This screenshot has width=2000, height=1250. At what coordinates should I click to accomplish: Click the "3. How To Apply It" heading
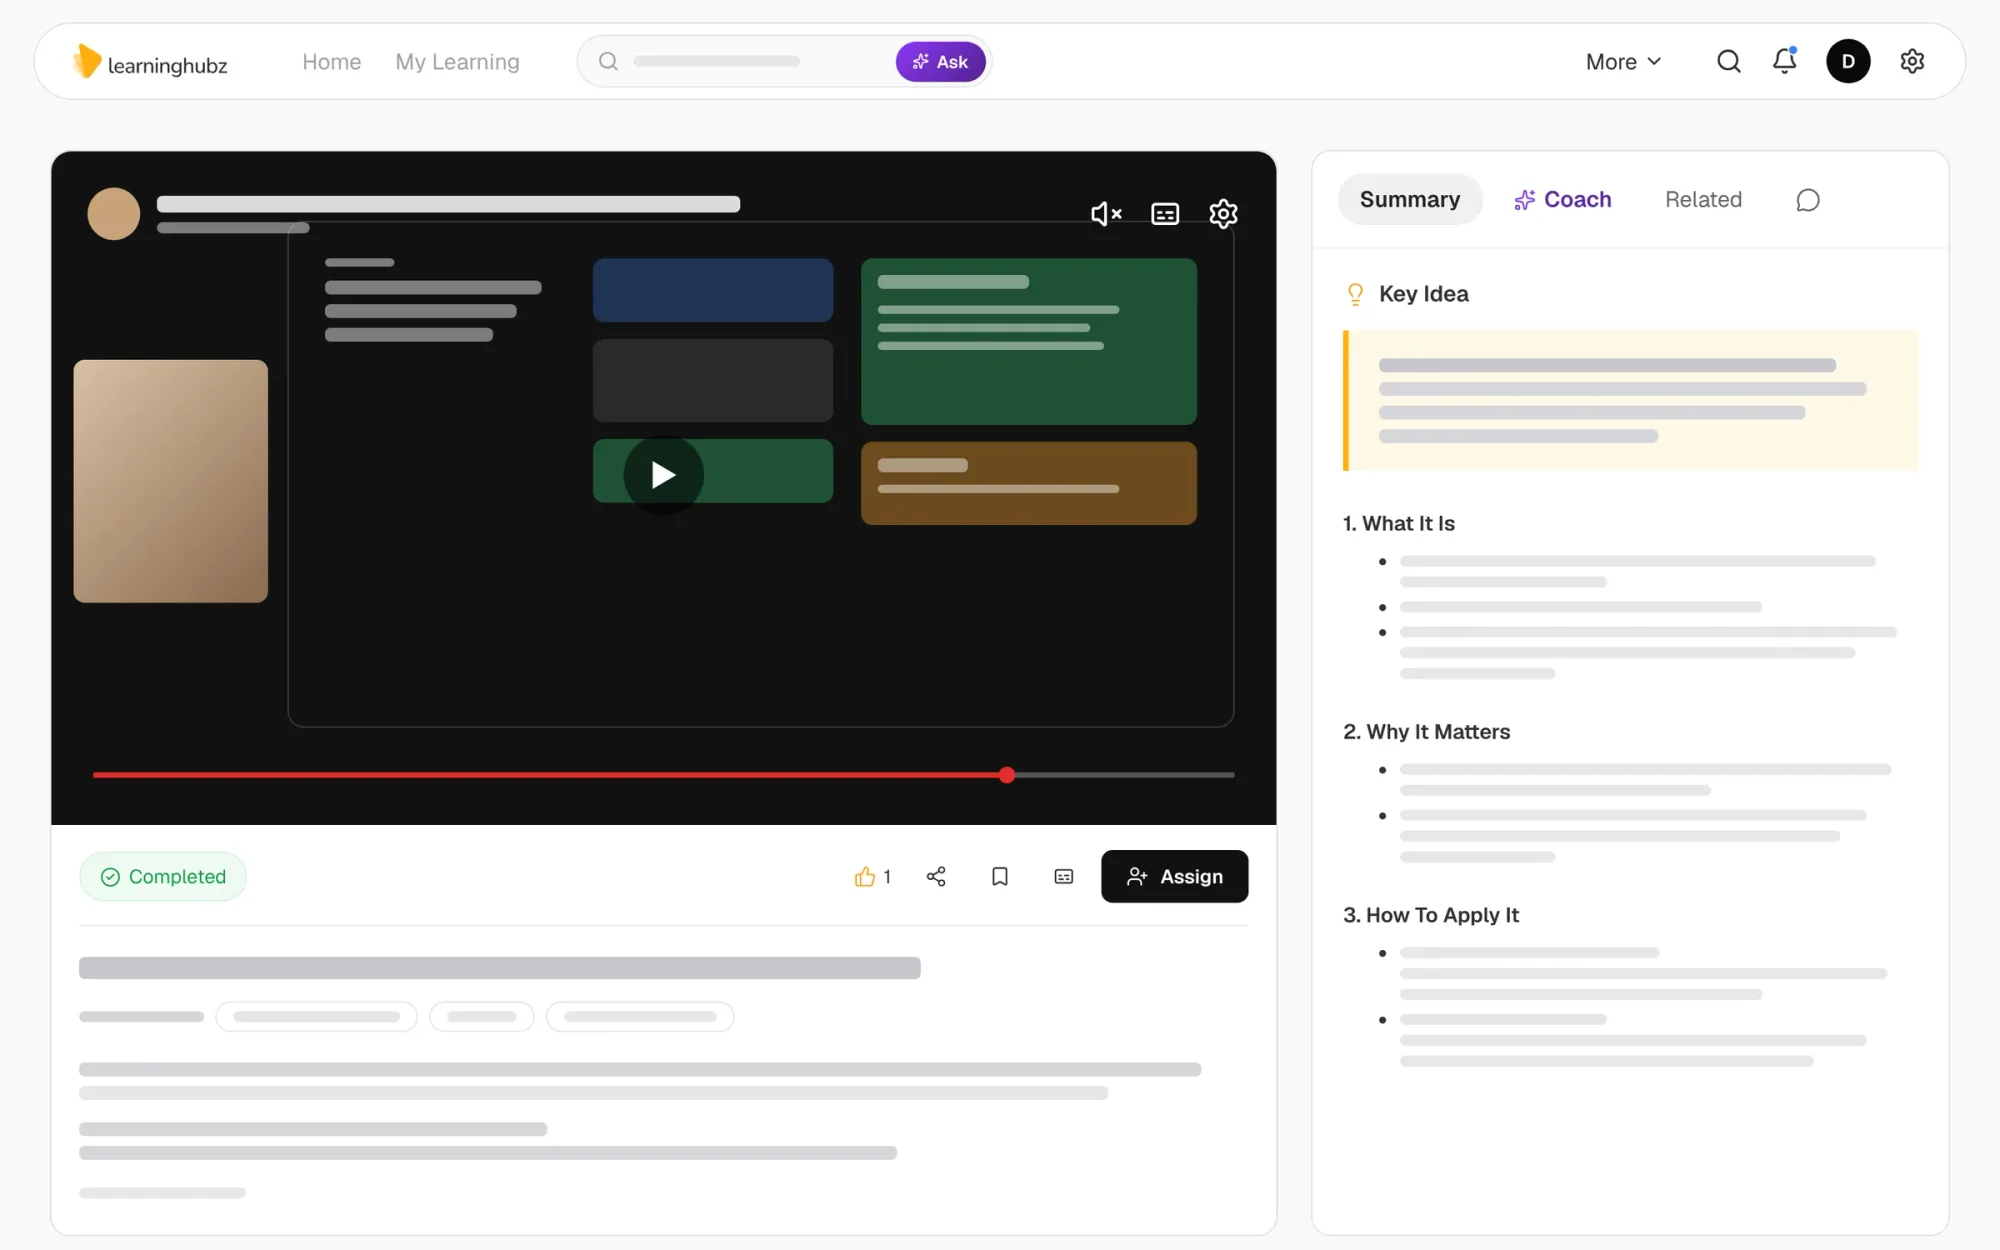[x=1431, y=915]
